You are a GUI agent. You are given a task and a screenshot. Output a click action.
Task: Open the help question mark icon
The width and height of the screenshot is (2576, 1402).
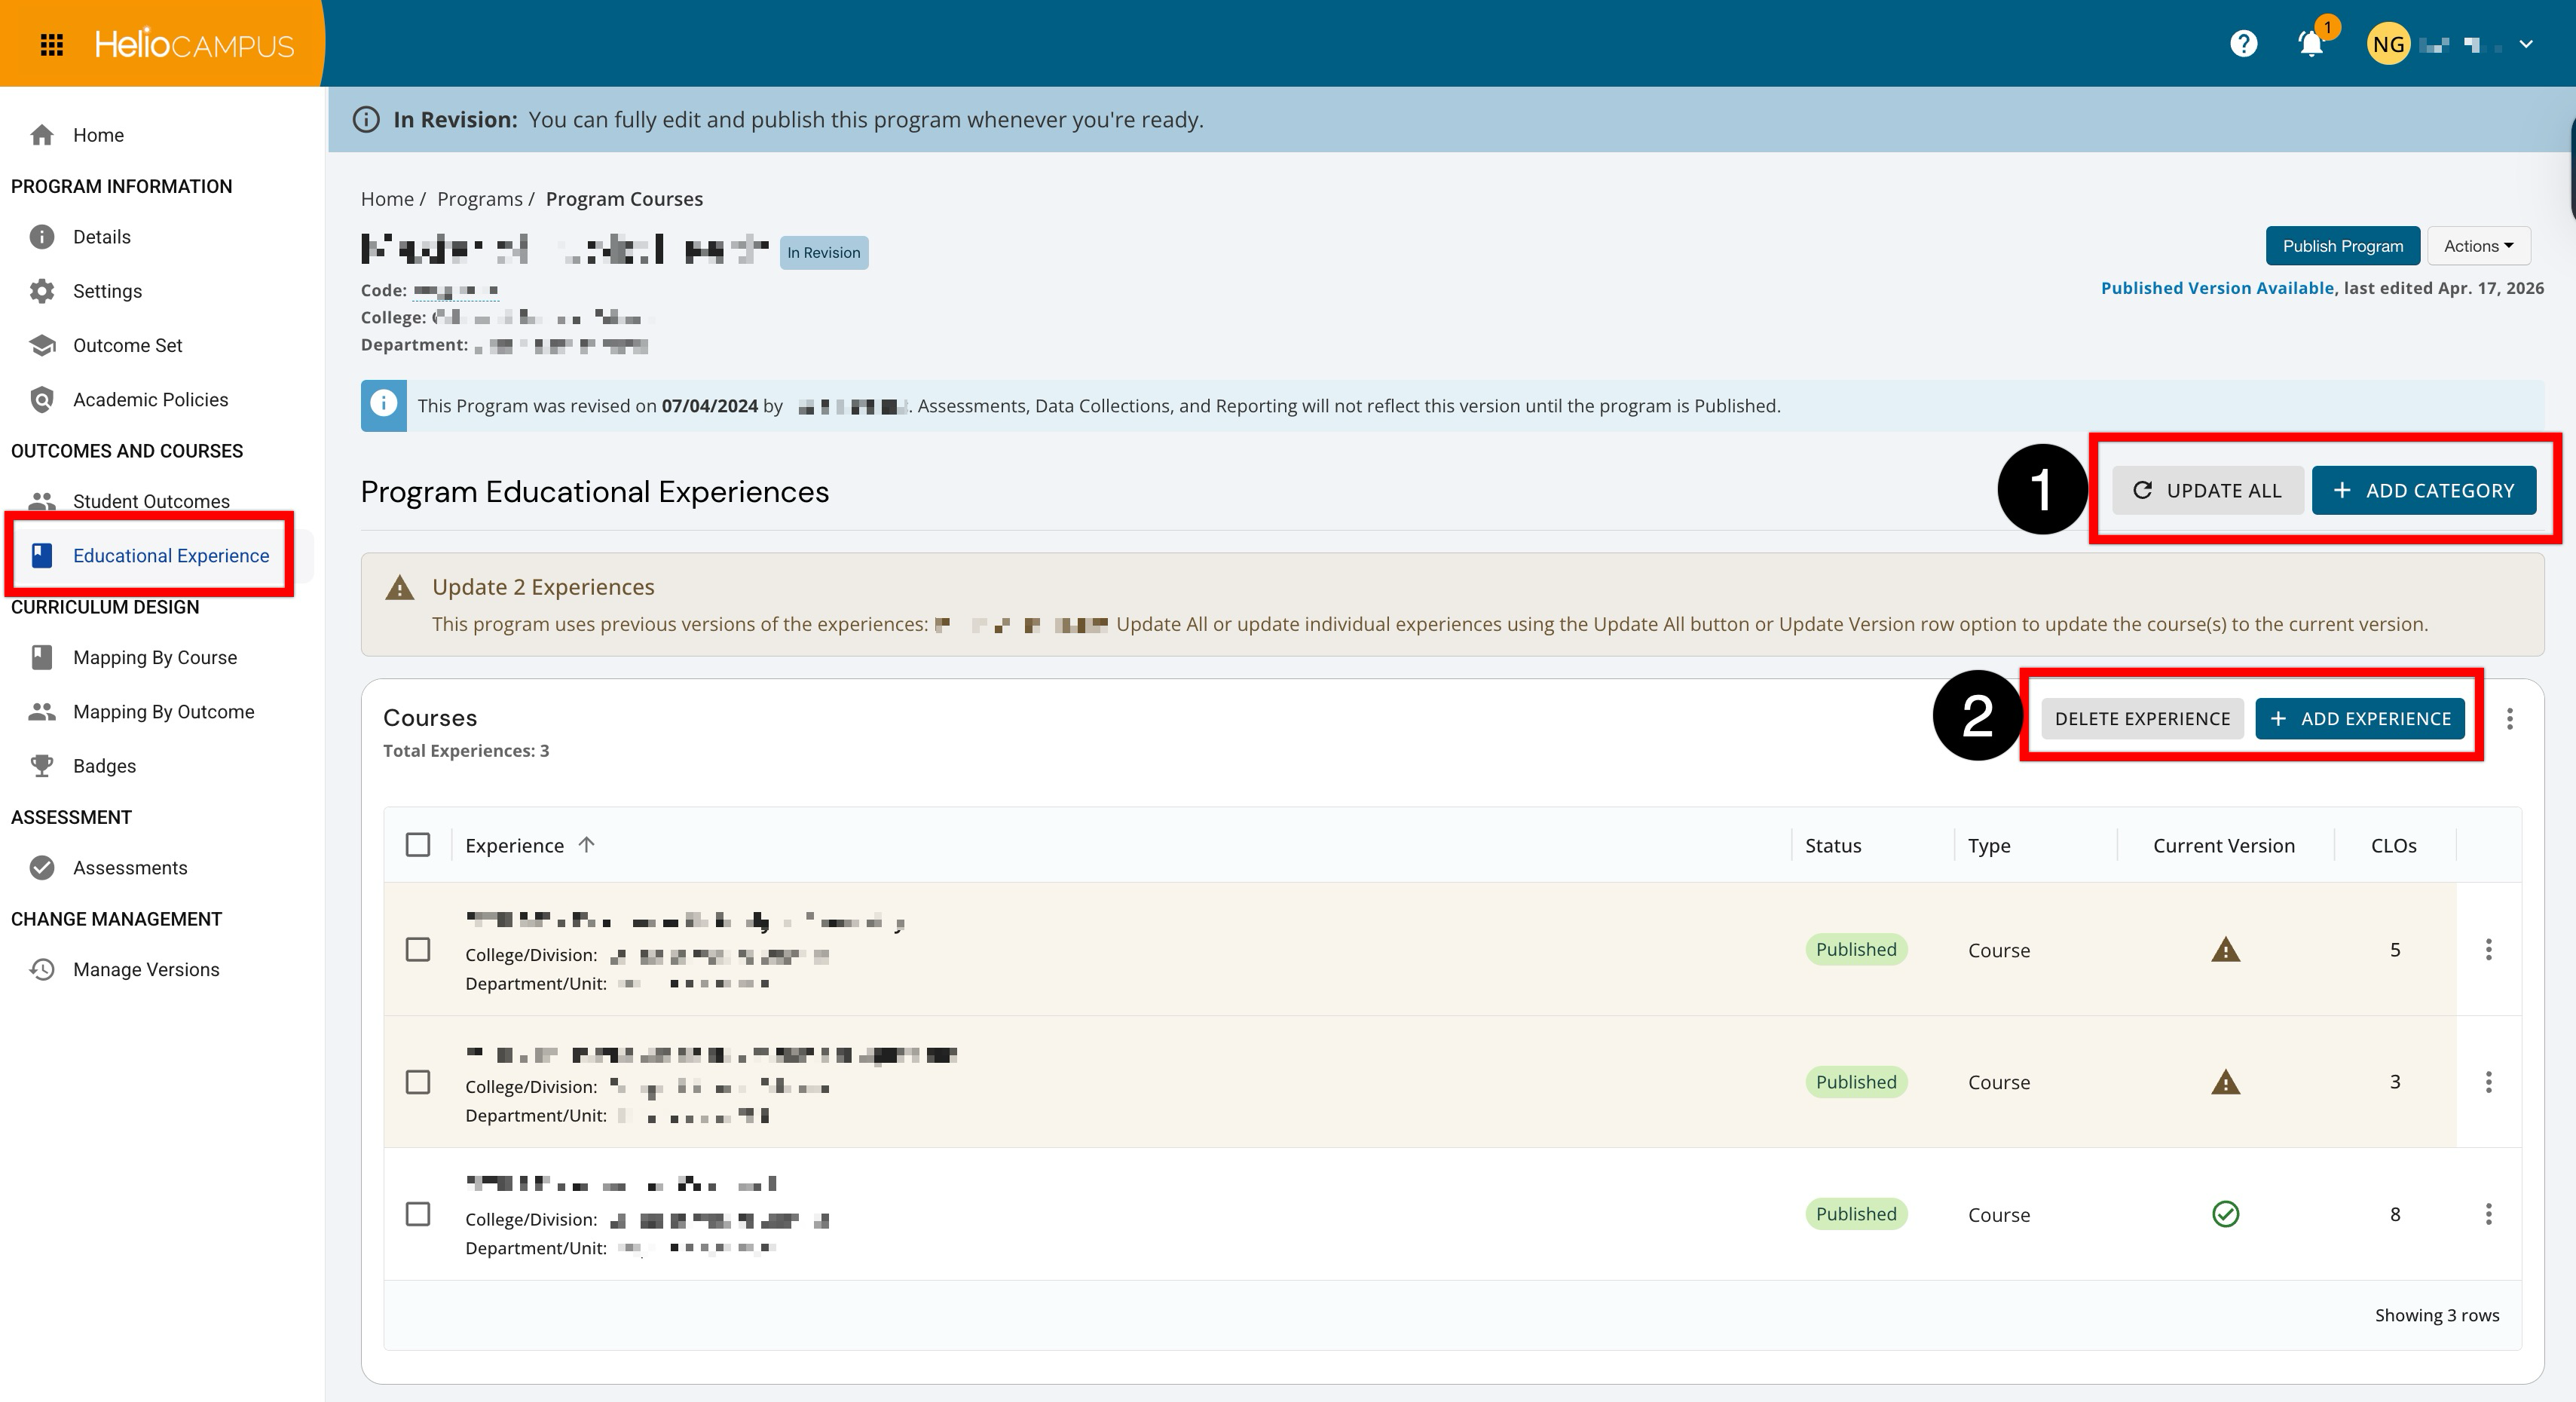(x=2243, y=44)
